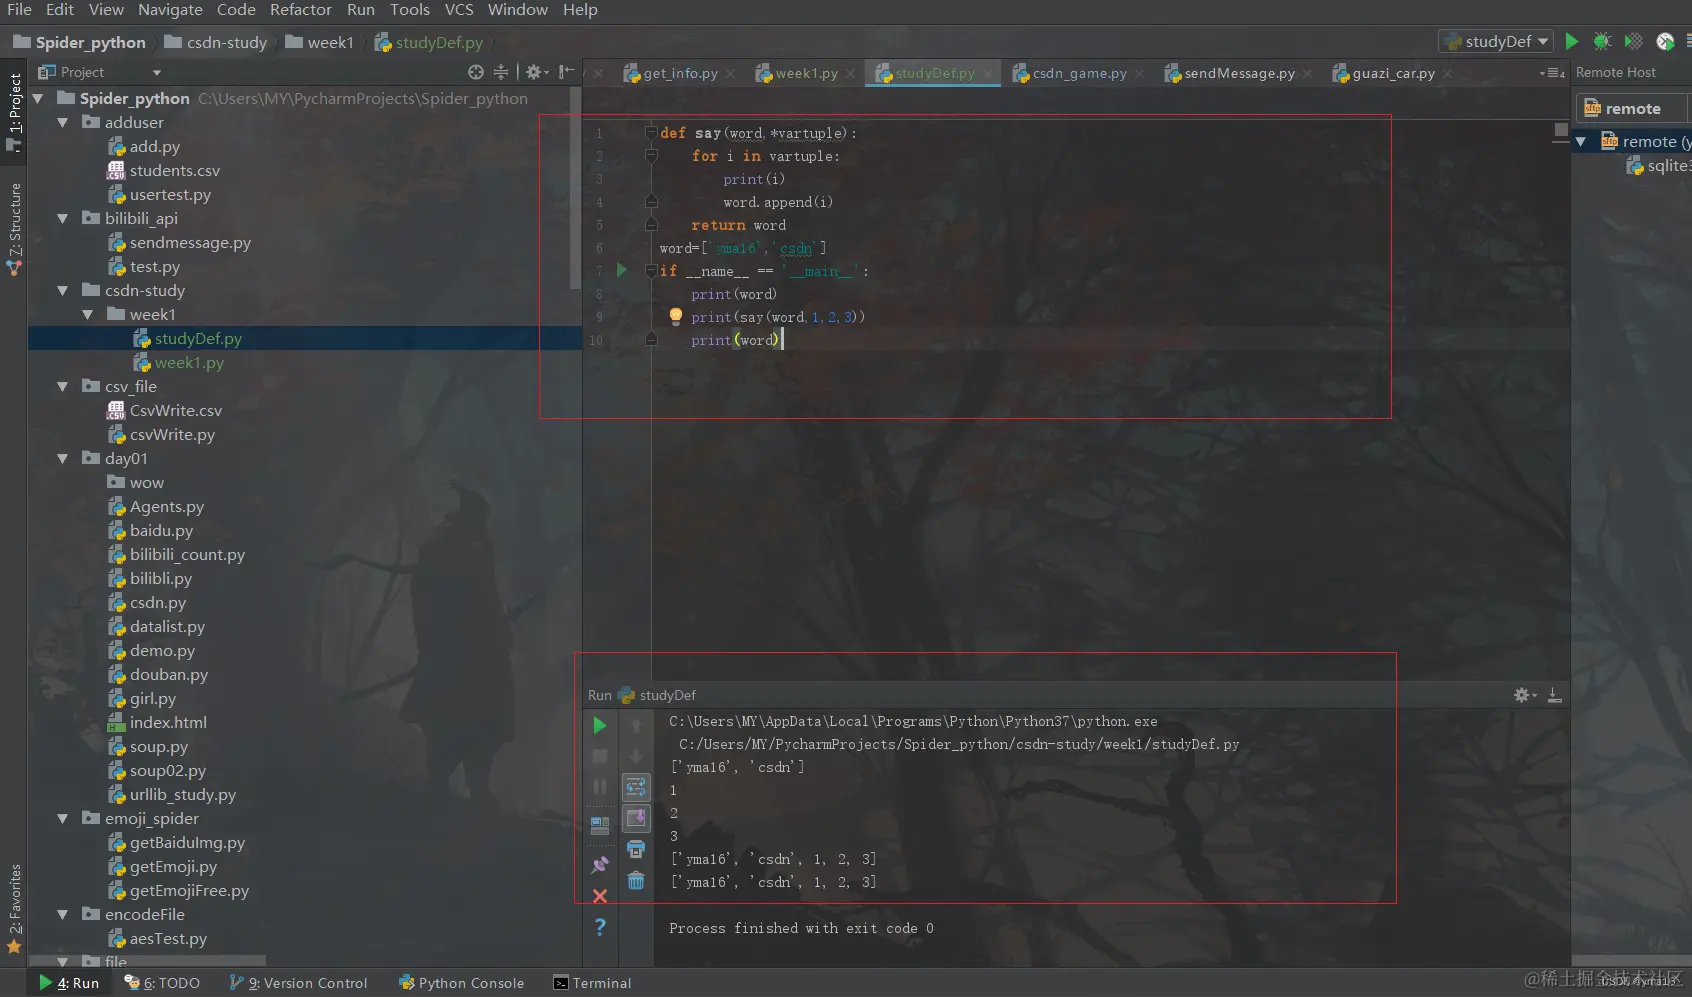Click the Project panel scrollbar
This screenshot has width=1692, height=997.
(x=573, y=180)
